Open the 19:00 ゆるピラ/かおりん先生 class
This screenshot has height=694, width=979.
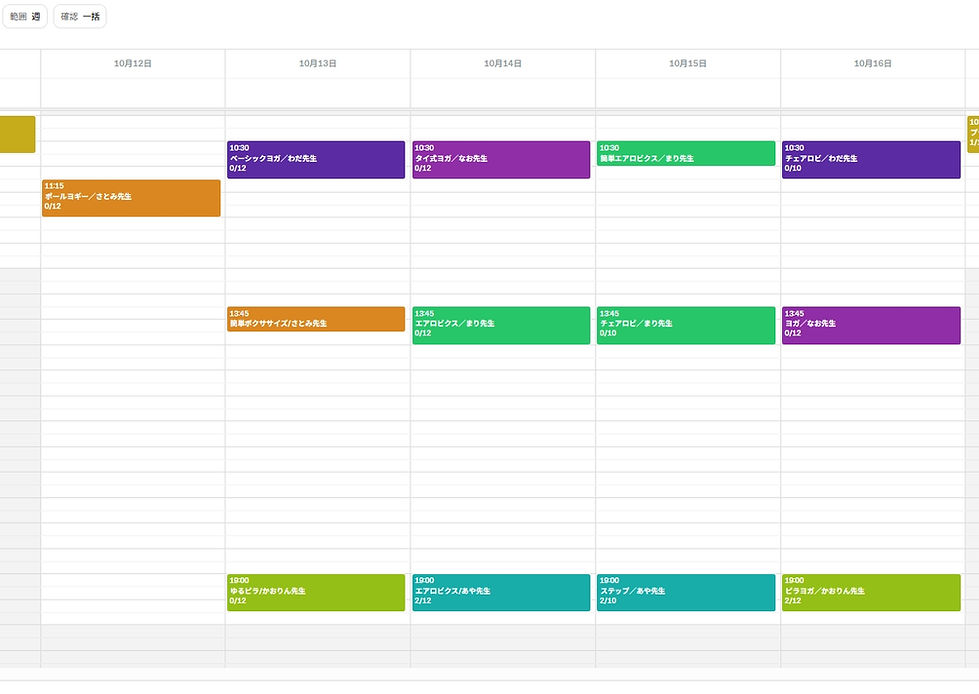(x=316, y=593)
